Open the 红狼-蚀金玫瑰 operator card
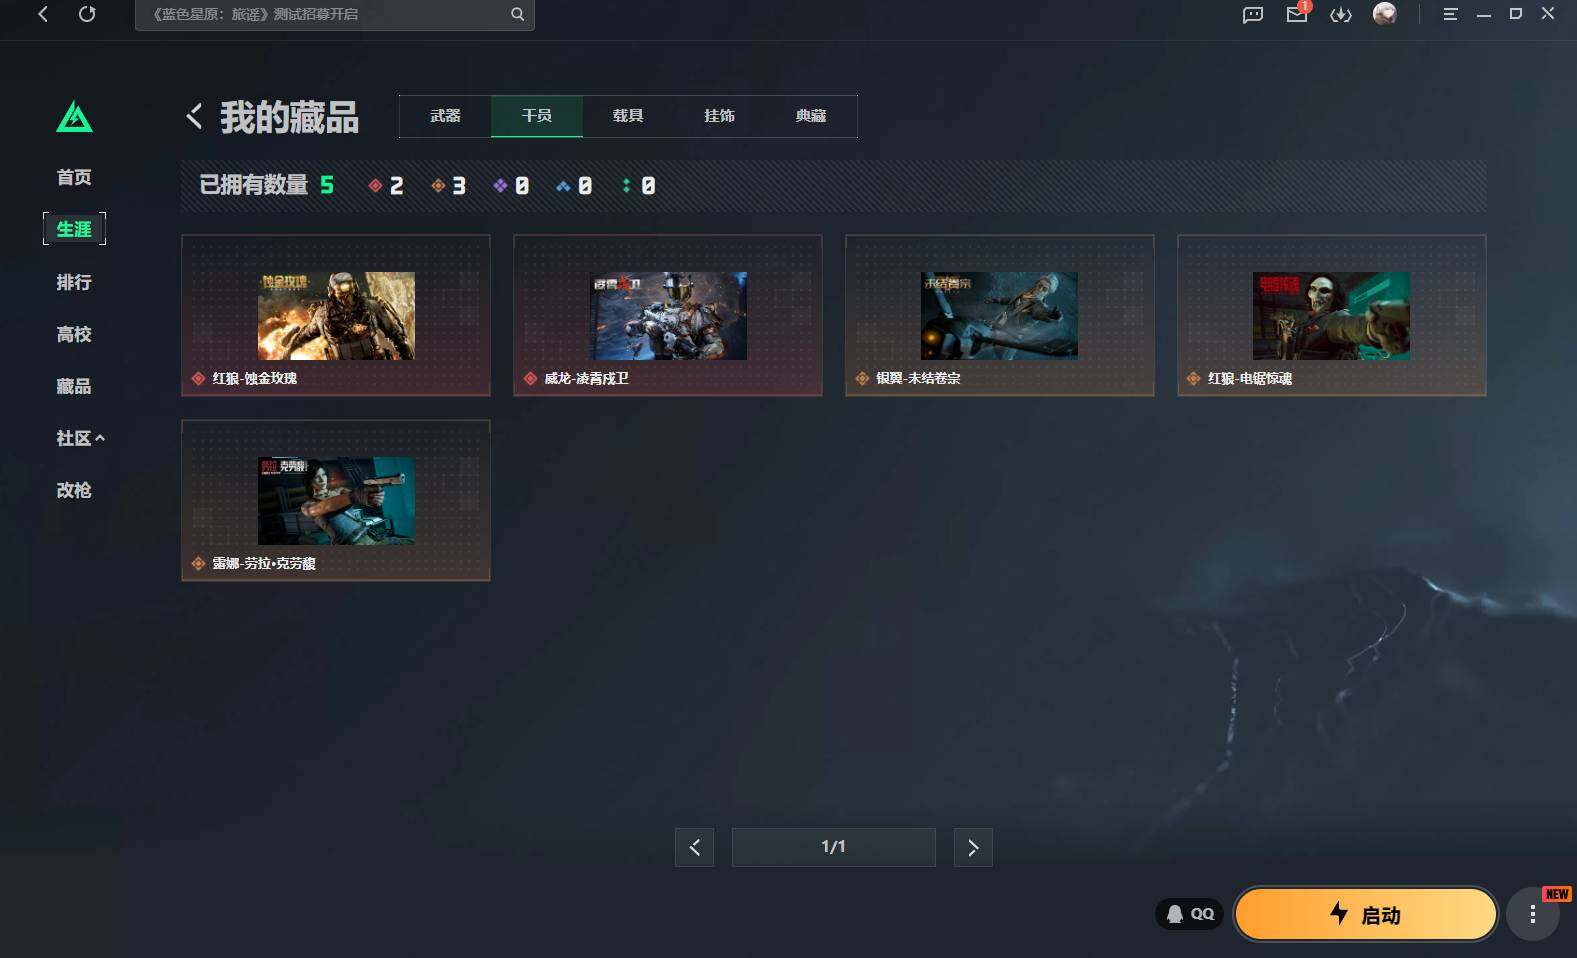The height and width of the screenshot is (958, 1577). point(336,315)
